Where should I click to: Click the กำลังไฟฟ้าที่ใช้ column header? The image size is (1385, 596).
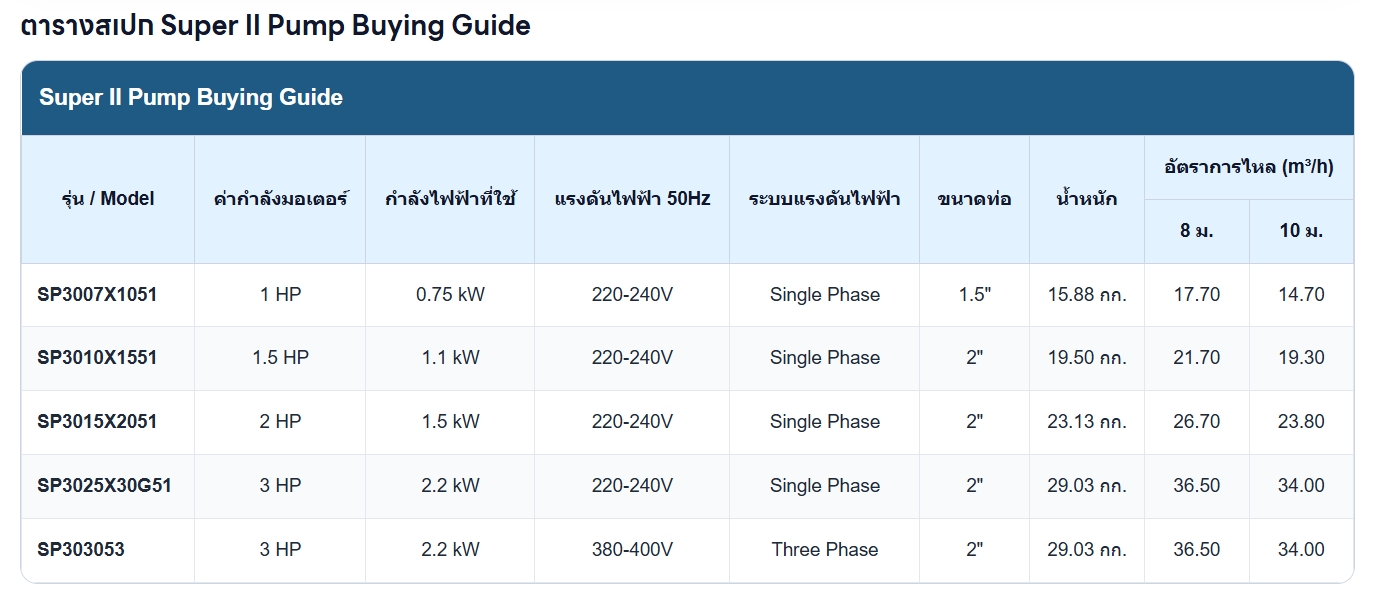[450, 199]
